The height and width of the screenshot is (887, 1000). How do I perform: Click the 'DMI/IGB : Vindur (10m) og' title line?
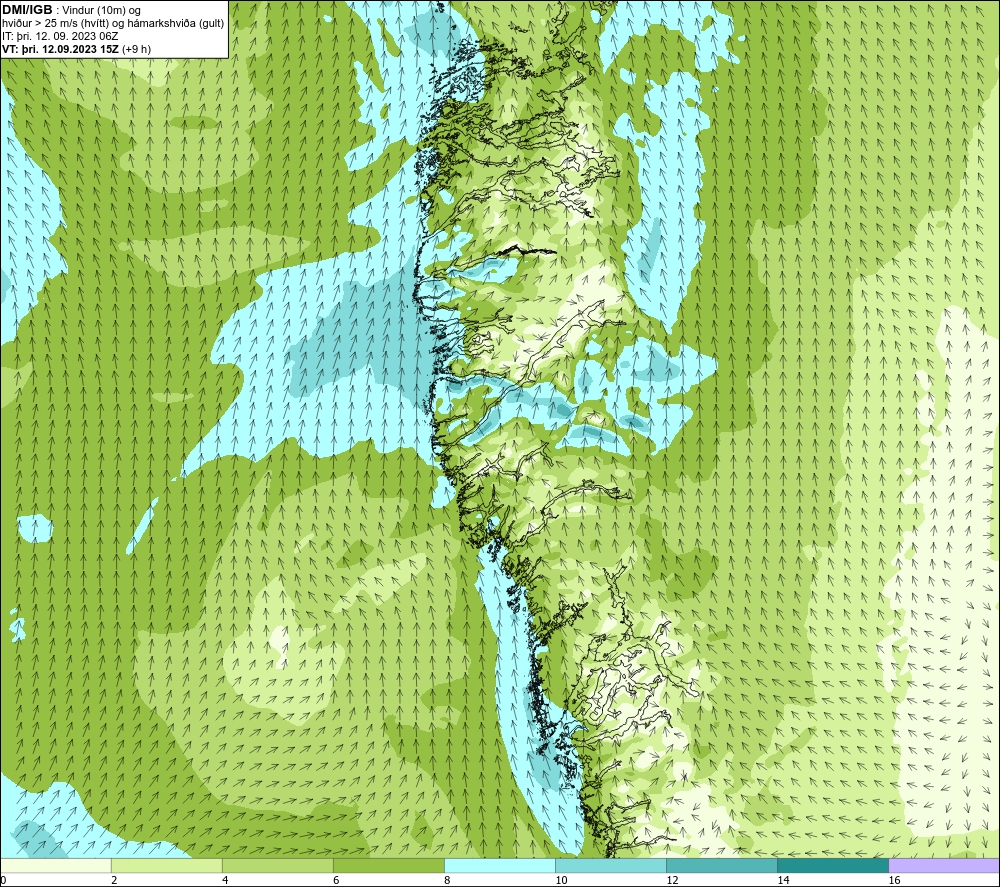coord(71,10)
